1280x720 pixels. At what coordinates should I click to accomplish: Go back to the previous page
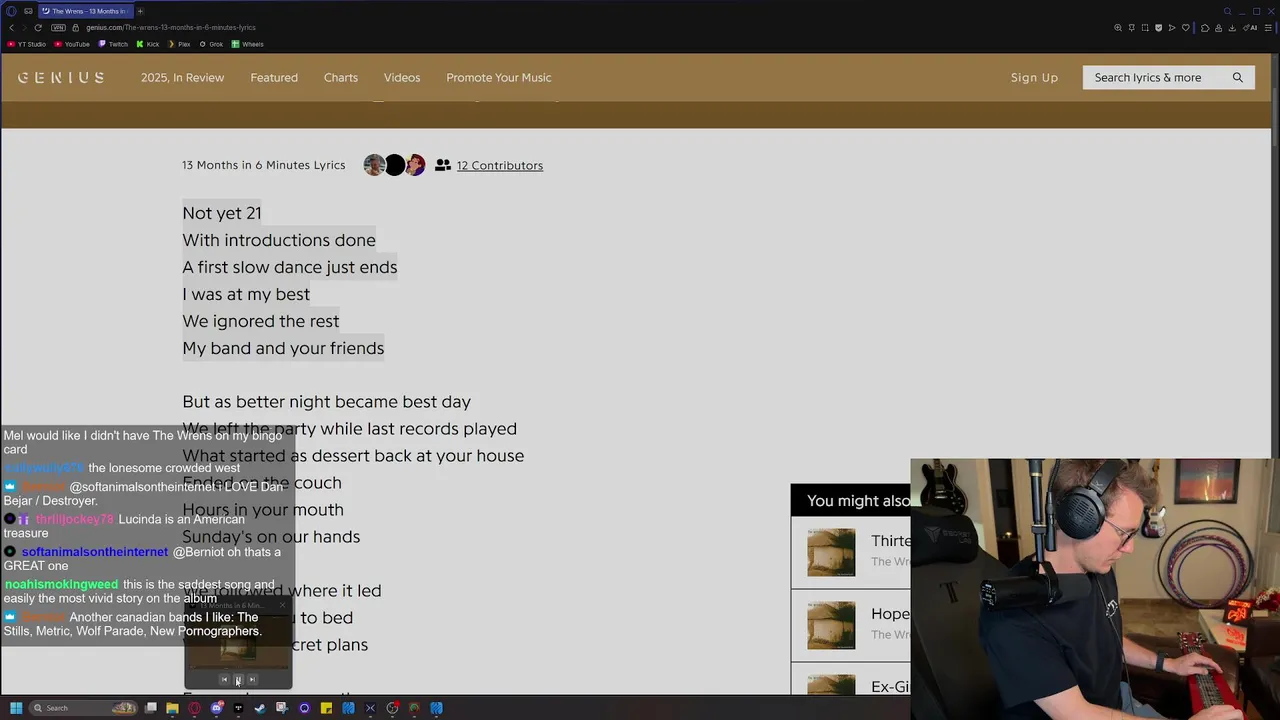[x=11, y=28]
